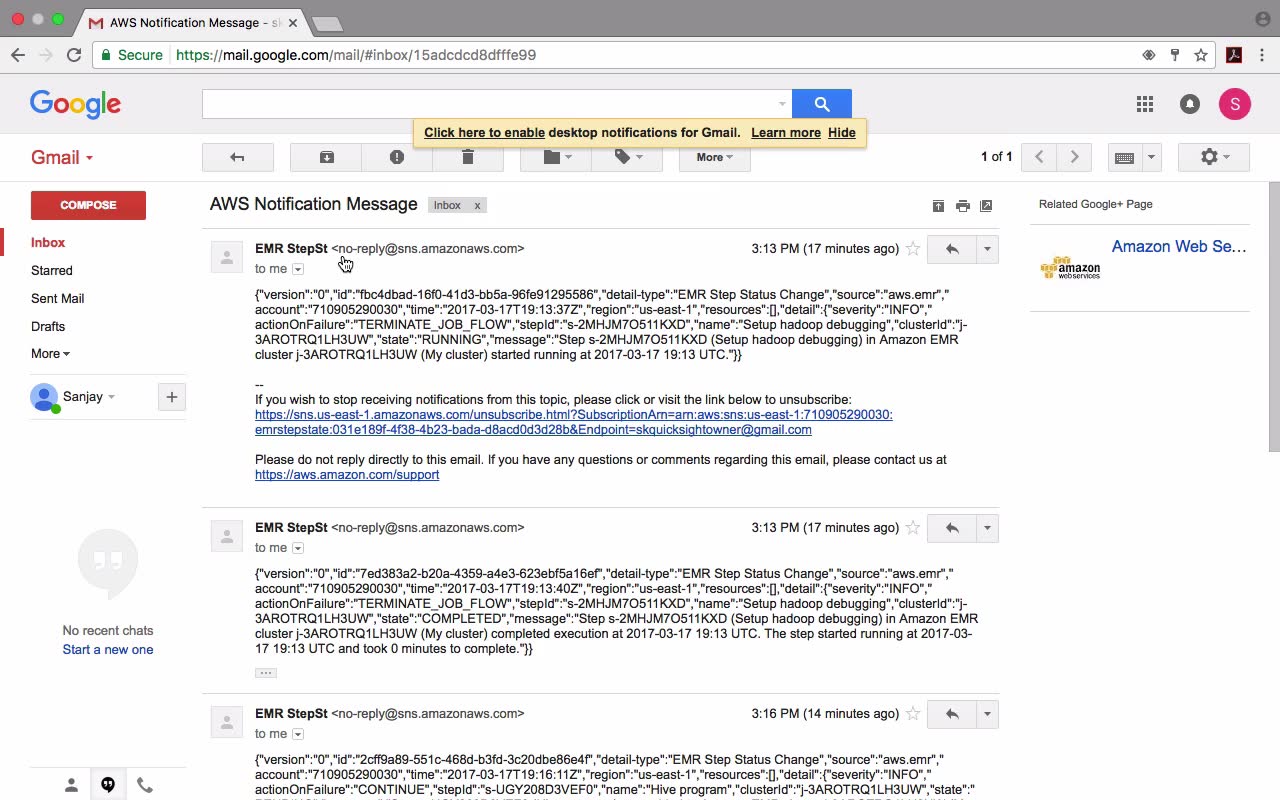Viewport: 1280px width, 800px height.
Task: Open more options for first message
Action: 987,249
